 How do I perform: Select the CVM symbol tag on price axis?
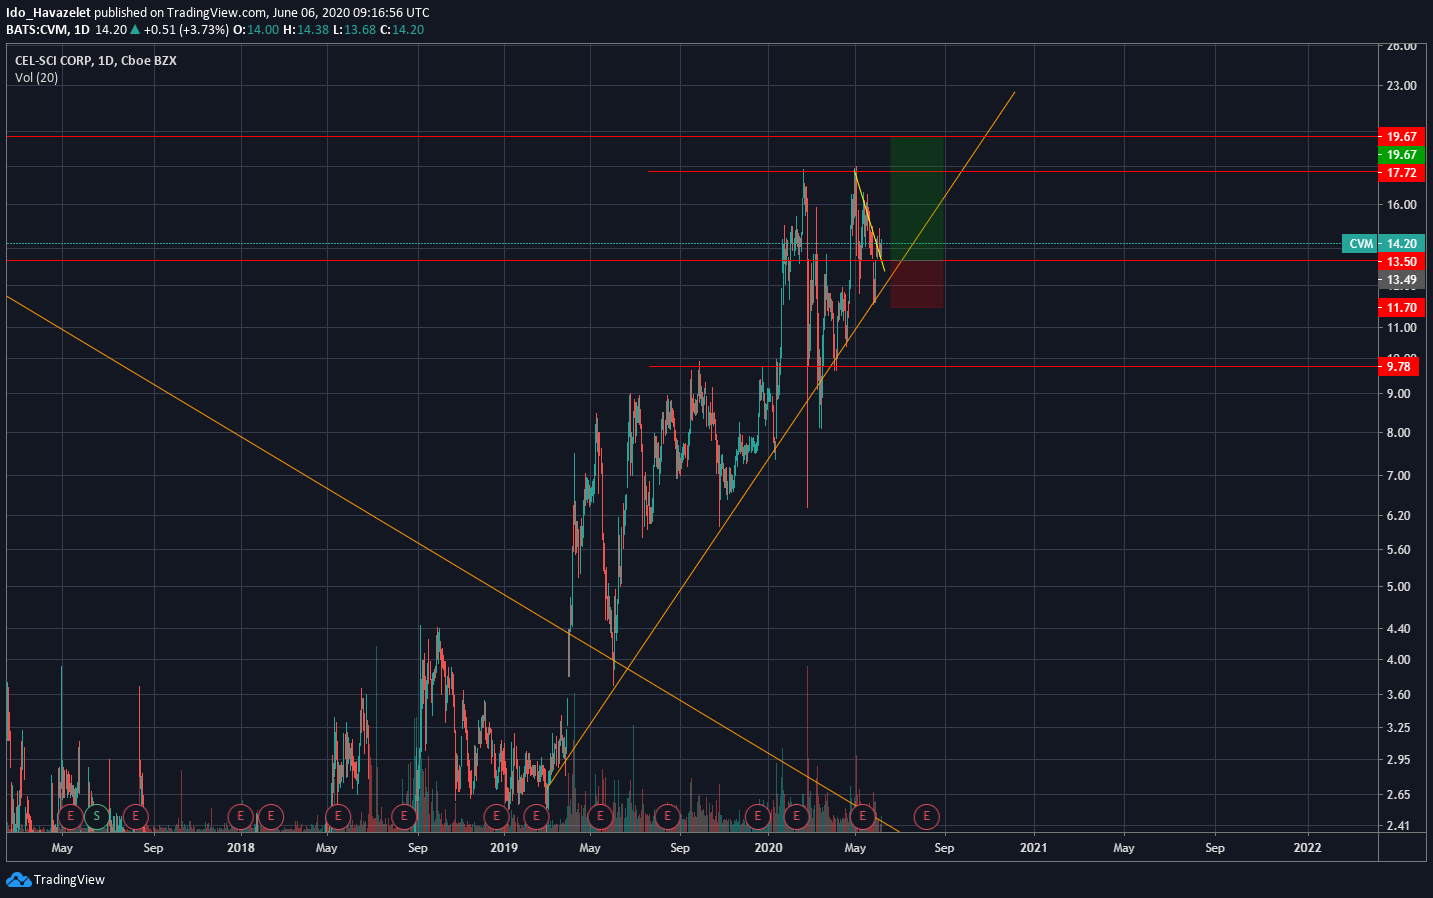tap(1360, 244)
